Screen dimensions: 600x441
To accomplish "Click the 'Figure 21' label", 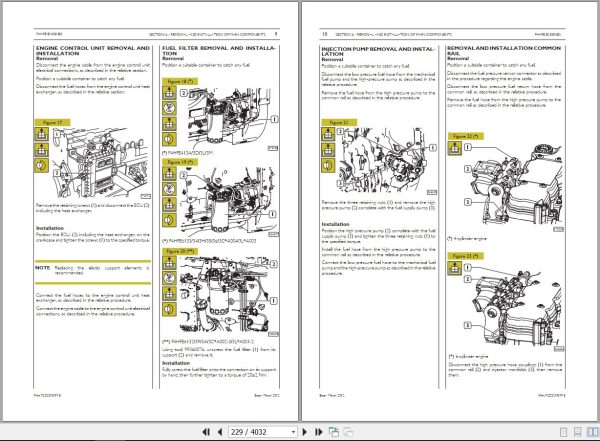I will 339,122.
